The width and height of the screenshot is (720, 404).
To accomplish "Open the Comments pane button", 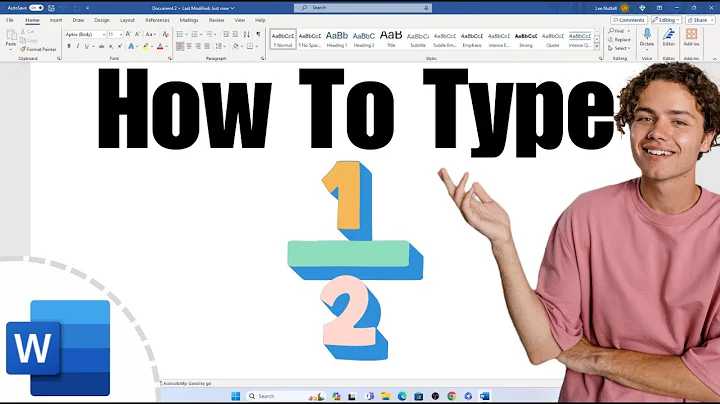I will point(629,20).
